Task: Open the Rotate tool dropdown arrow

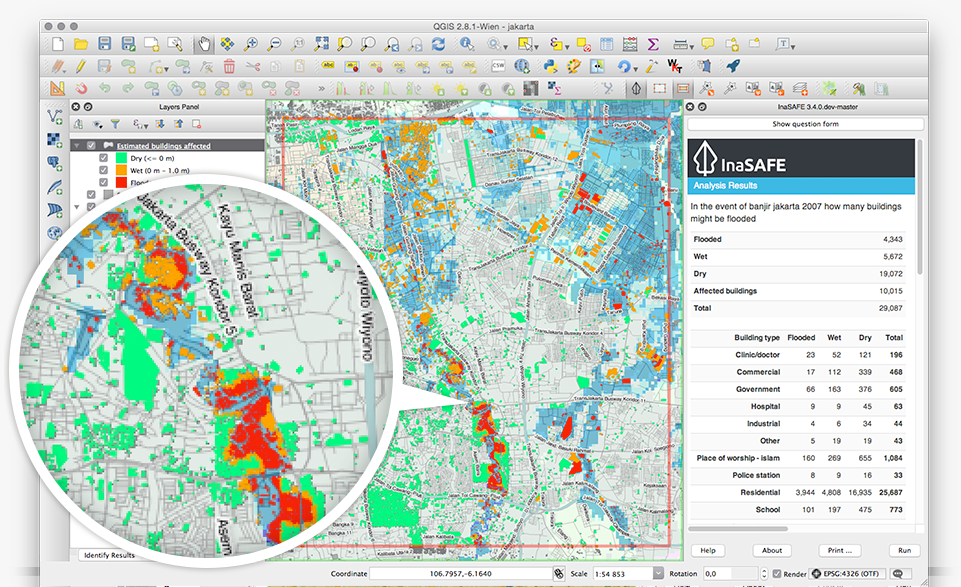Action: coord(636,69)
